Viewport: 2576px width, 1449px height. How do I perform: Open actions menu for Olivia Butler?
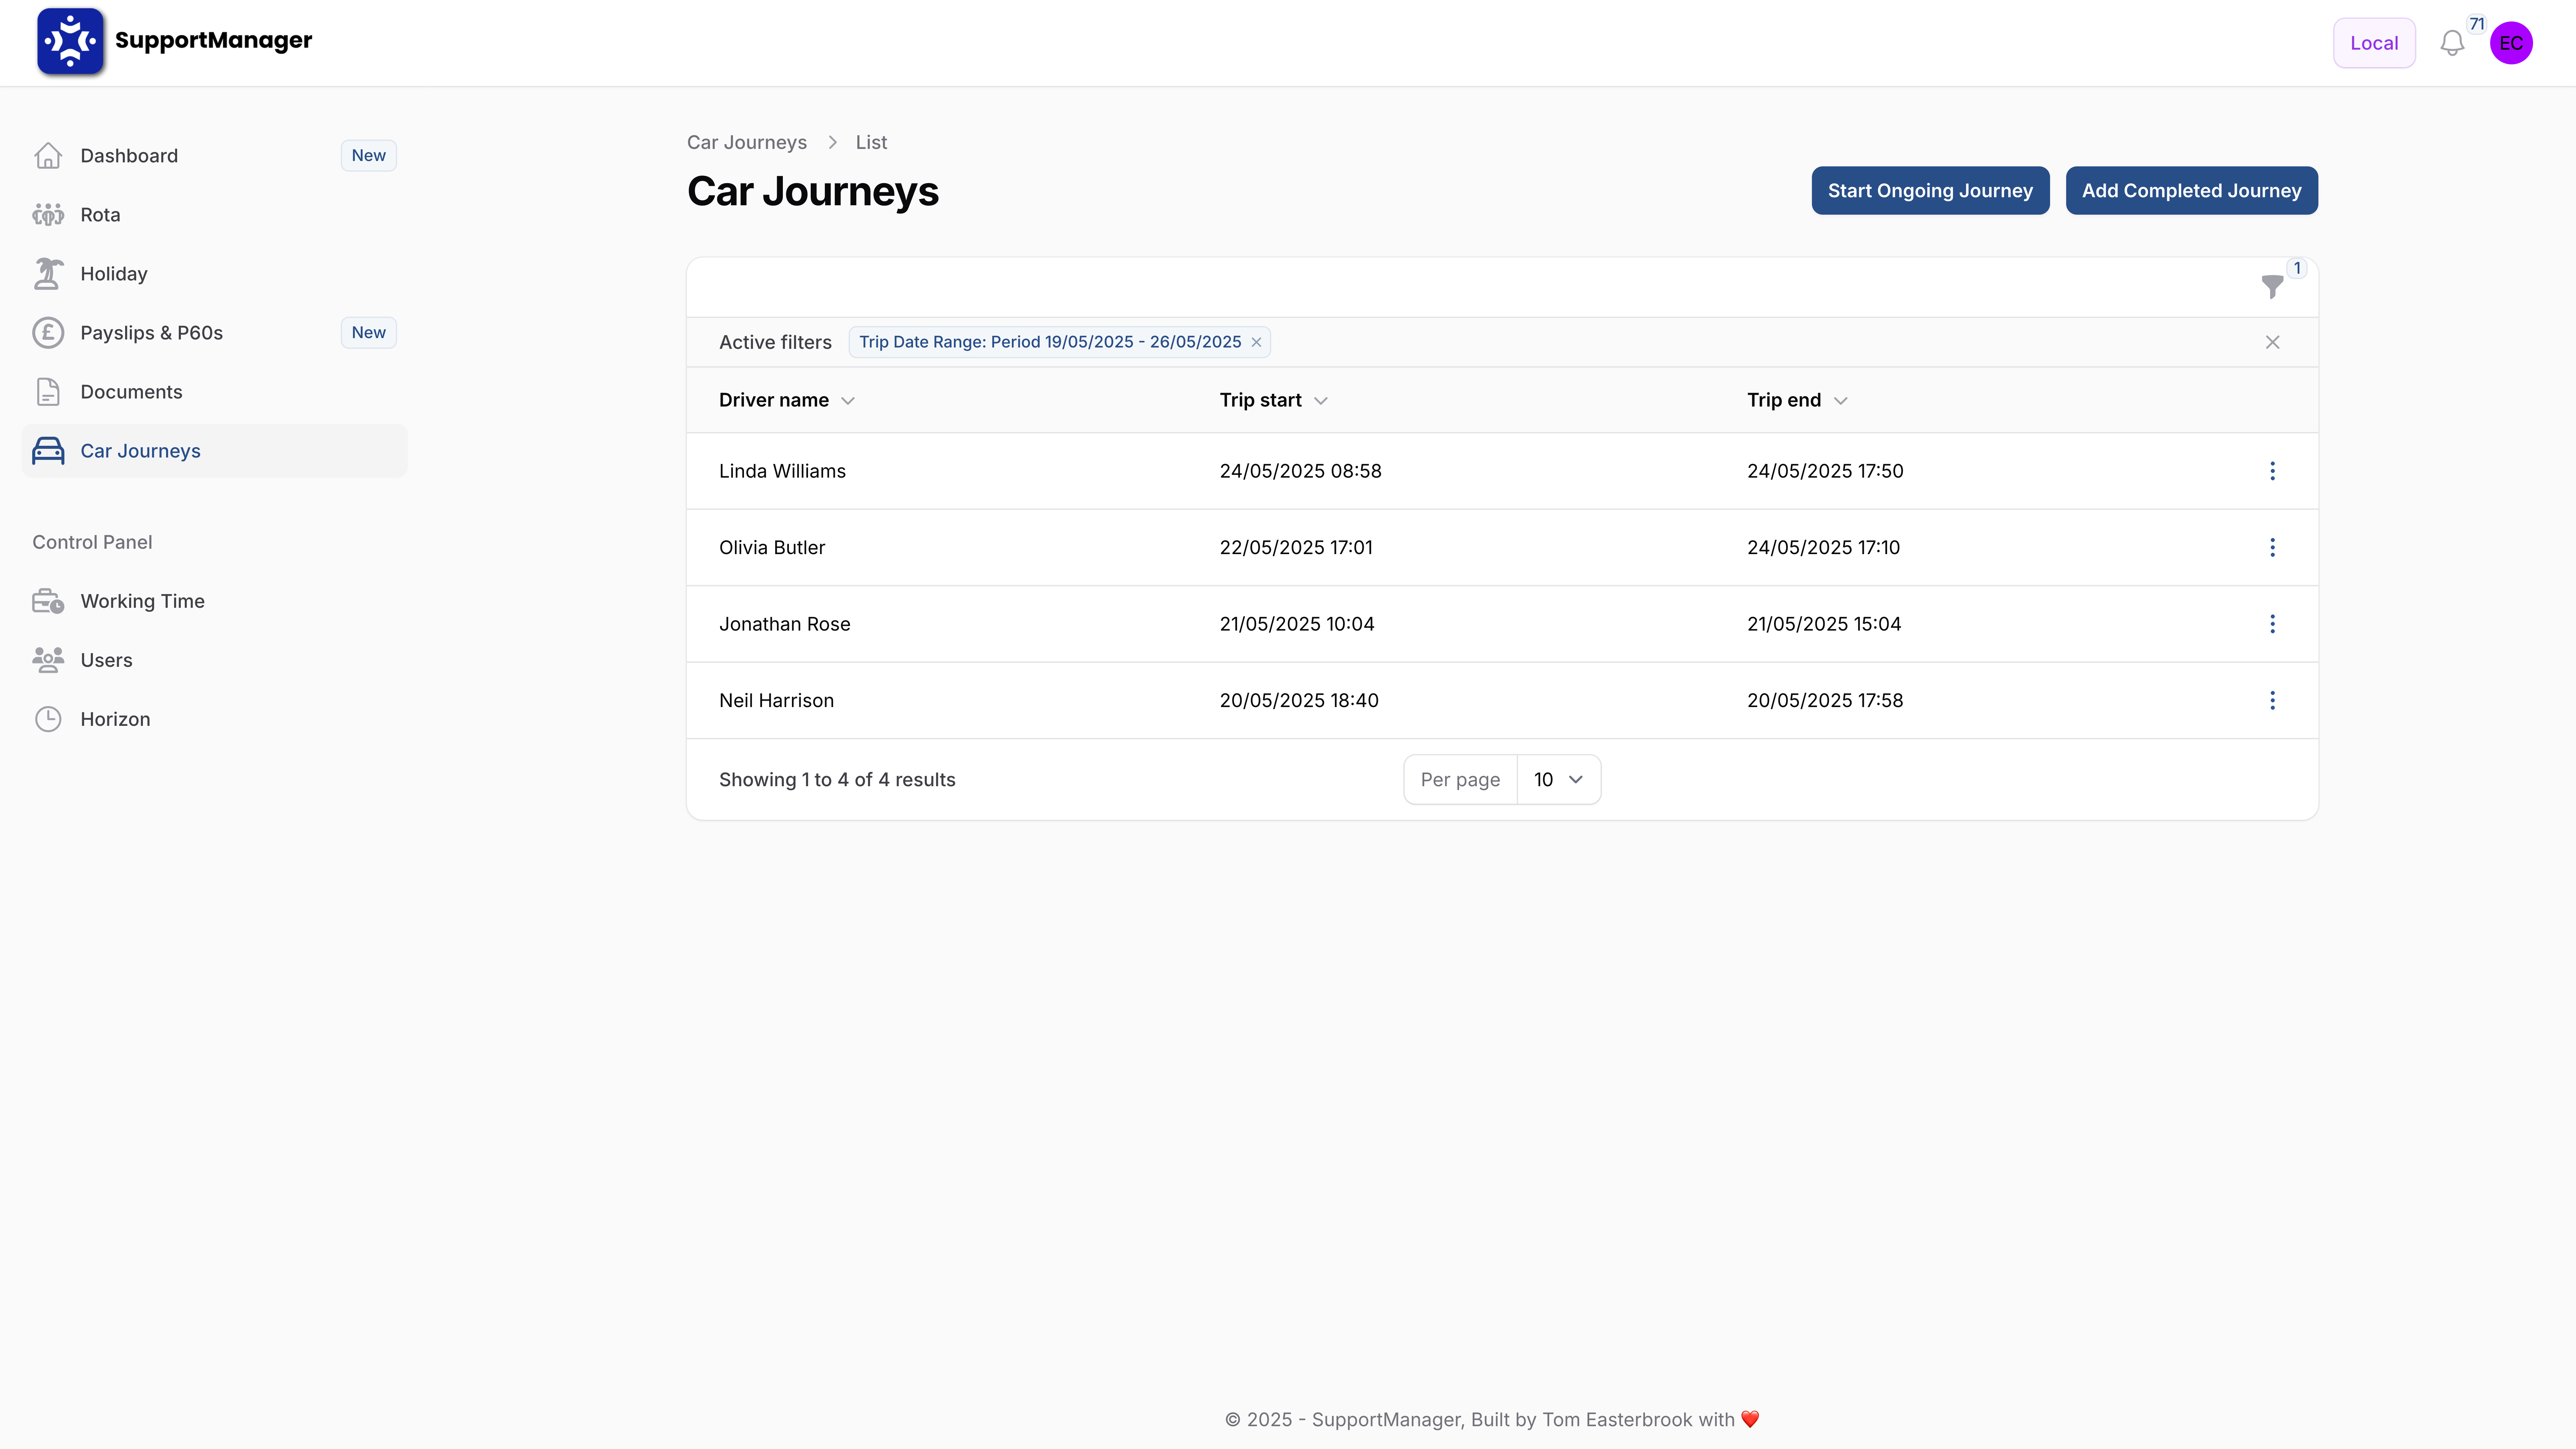click(2272, 547)
